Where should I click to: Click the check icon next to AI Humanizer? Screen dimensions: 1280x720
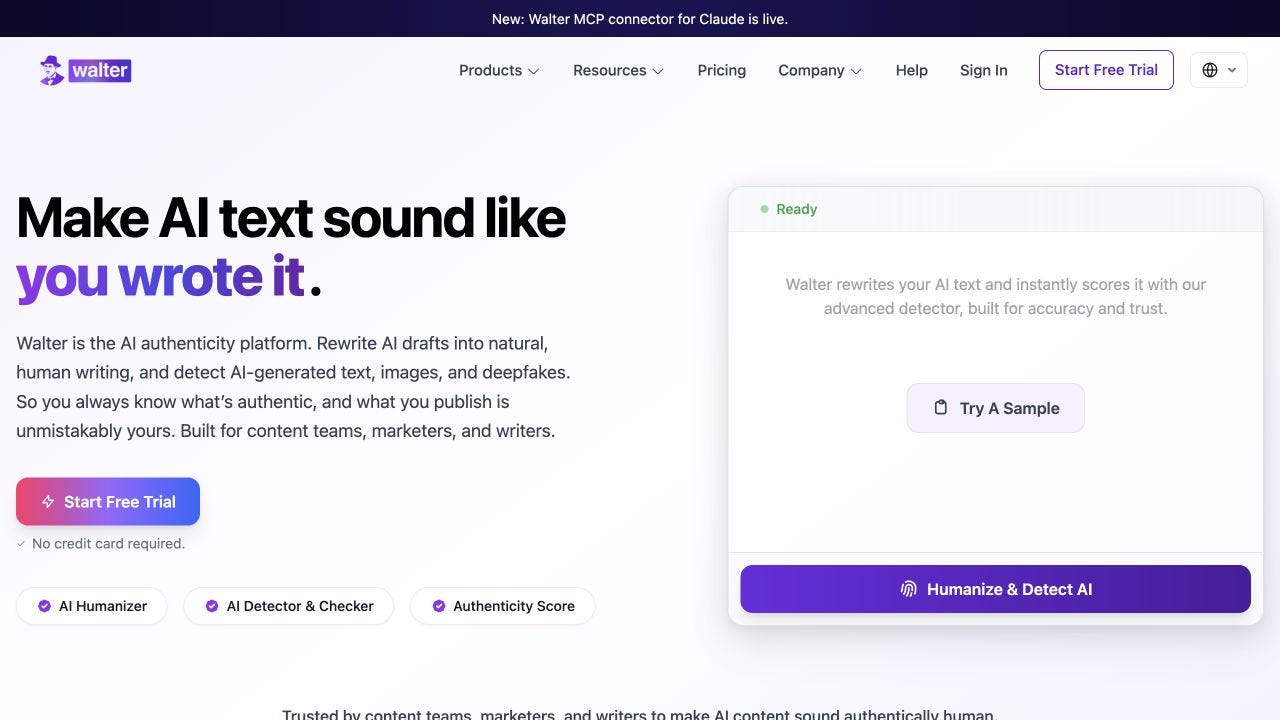[44, 606]
